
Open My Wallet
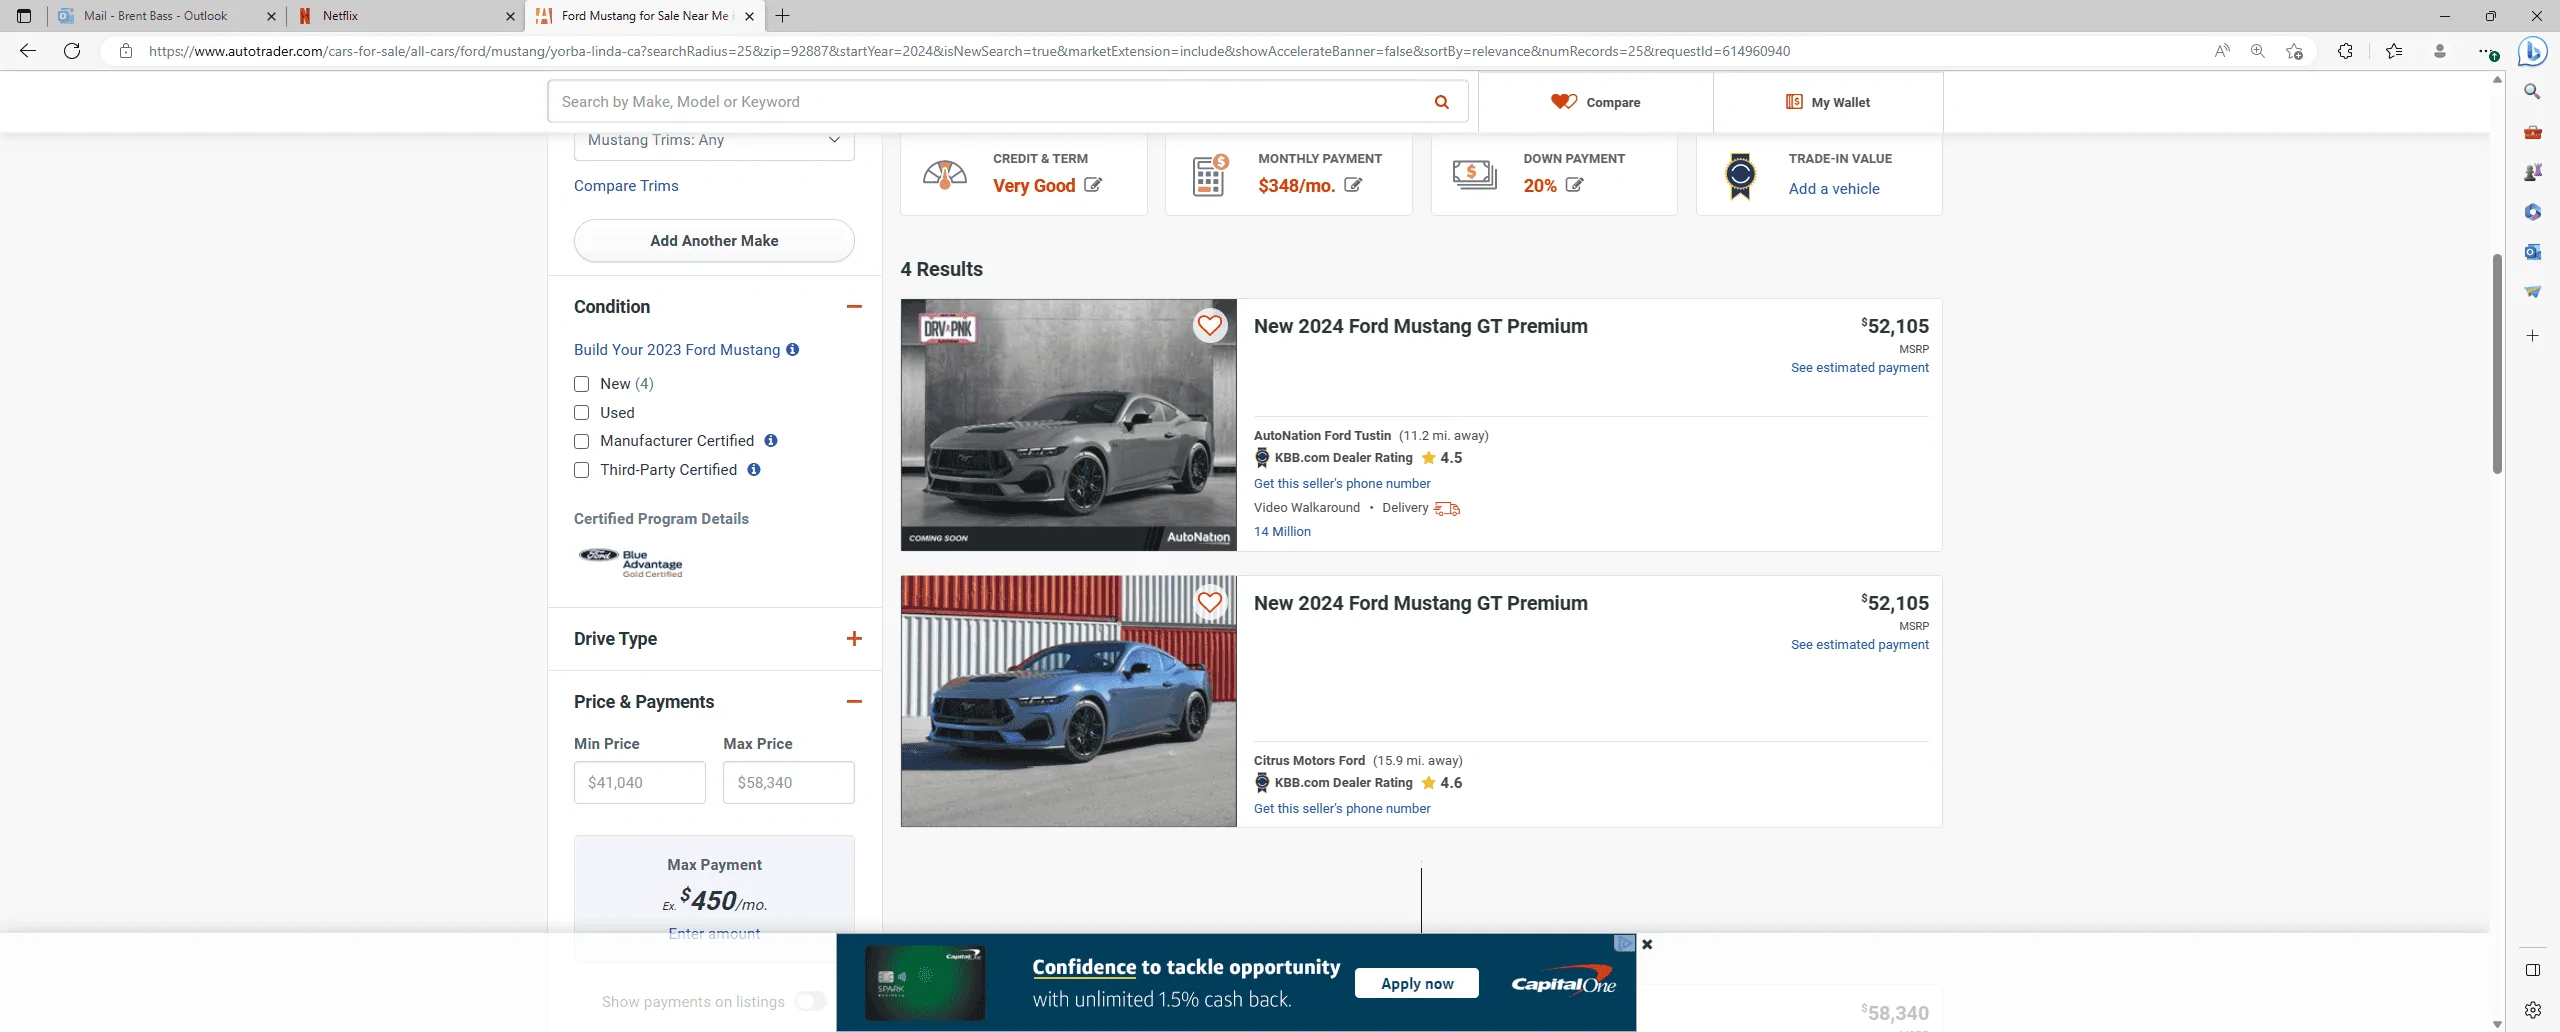point(1828,102)
